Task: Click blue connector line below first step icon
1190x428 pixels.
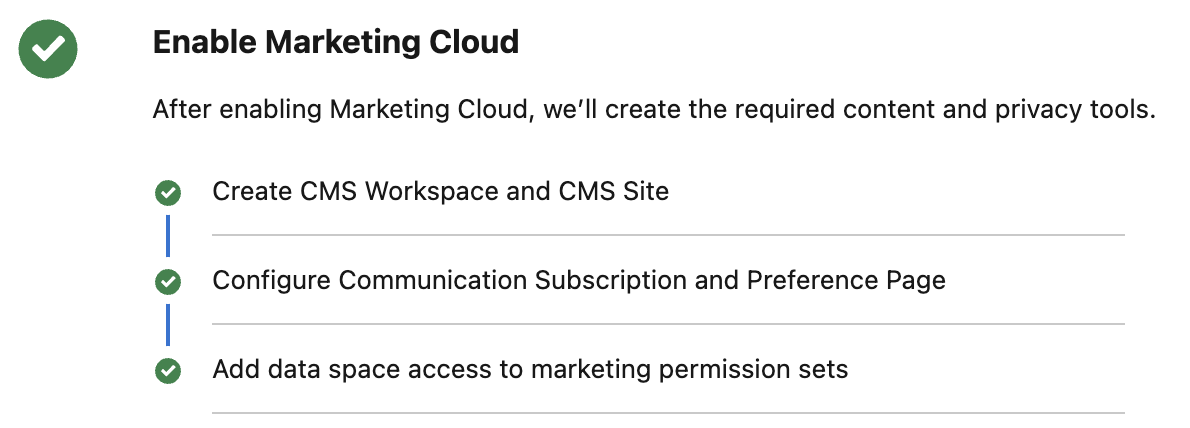Action: [168, 236]
